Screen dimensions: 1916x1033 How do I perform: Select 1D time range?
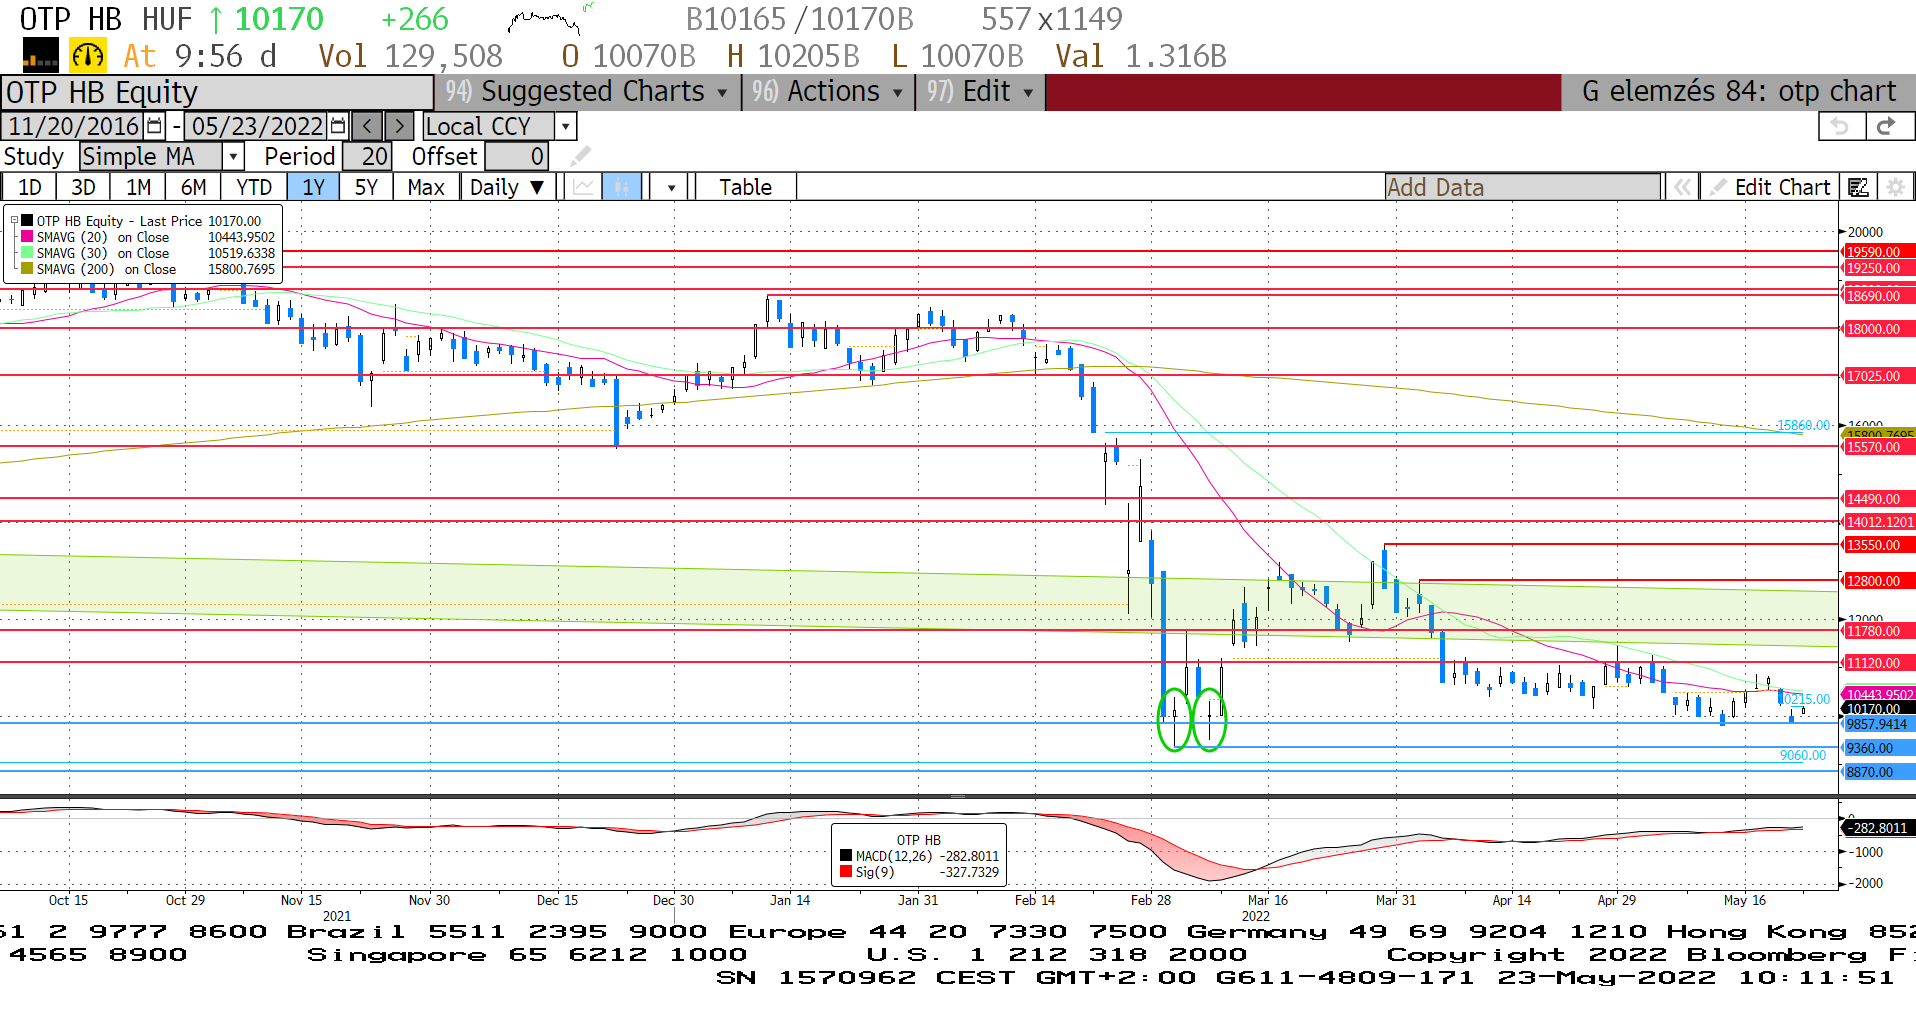[x=29, y=187]
